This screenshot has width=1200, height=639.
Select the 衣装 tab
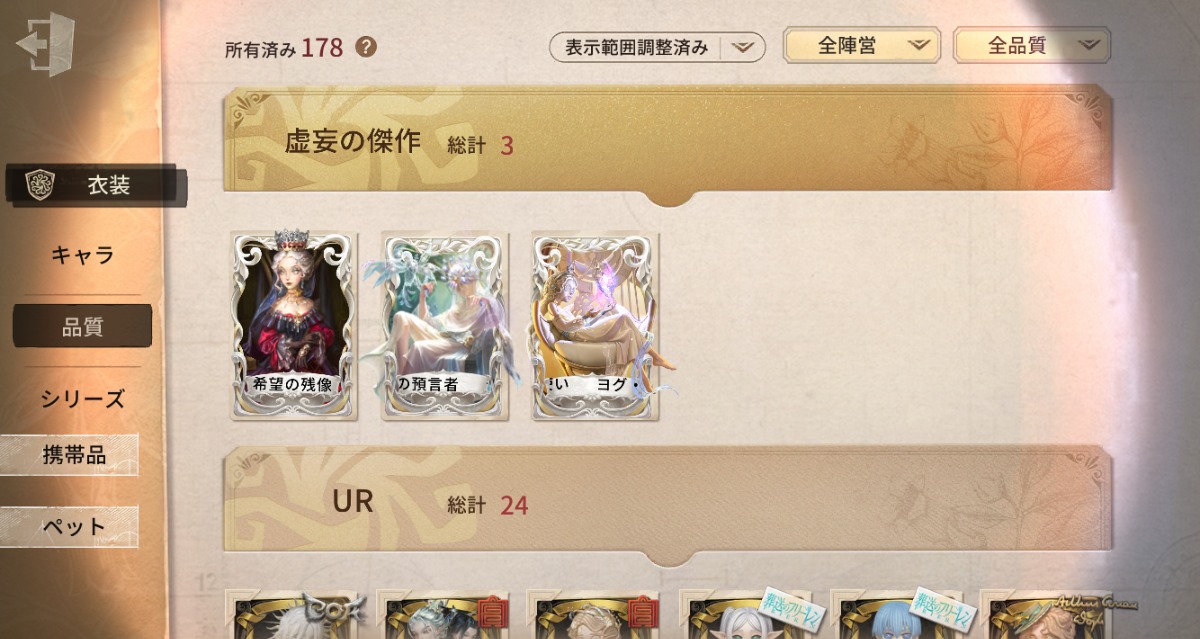pos(96,185)
